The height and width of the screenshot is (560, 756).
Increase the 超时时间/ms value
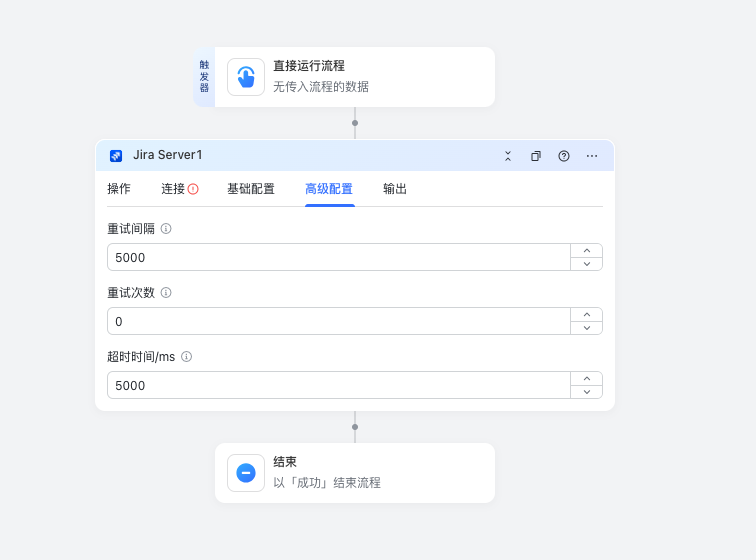click(587, 379)
